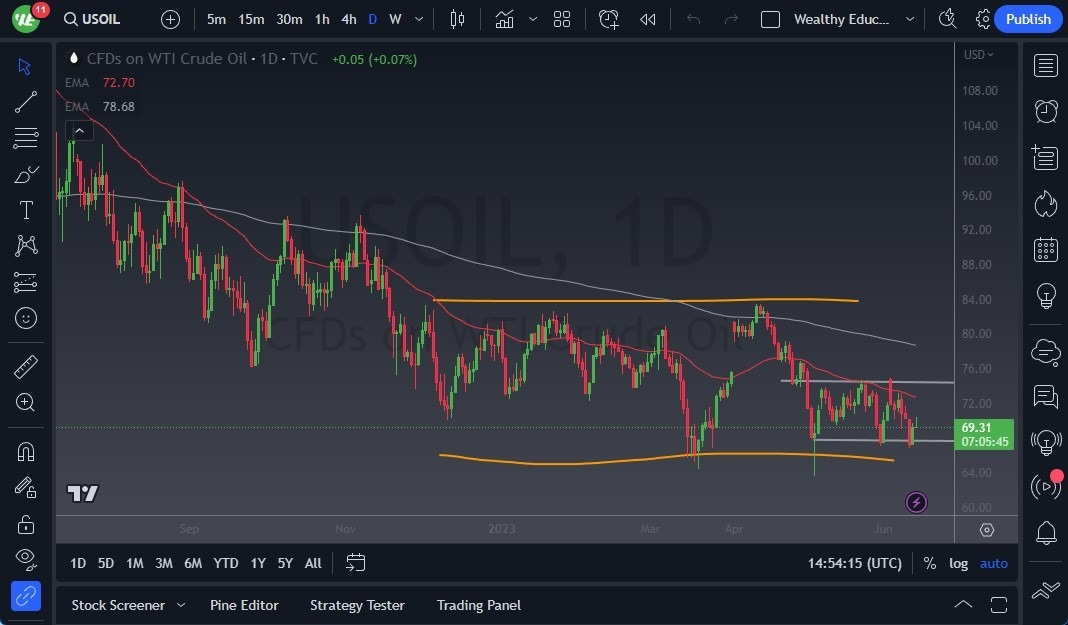Expand the indicator templates dropdown arrow
This screenshot has width=1068, height=625.
click(x=533, y=19)
